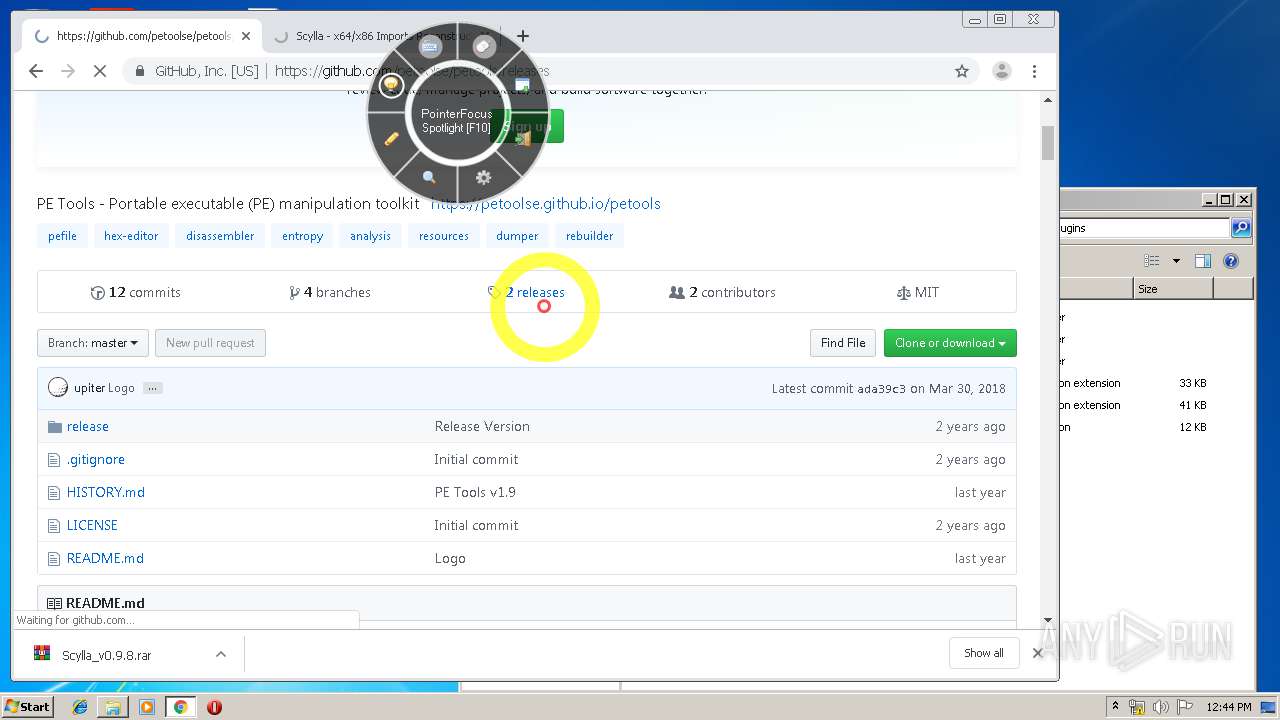Open the resources topic tag
This screenshot has width=1280, height=720.
click(444, 236)
